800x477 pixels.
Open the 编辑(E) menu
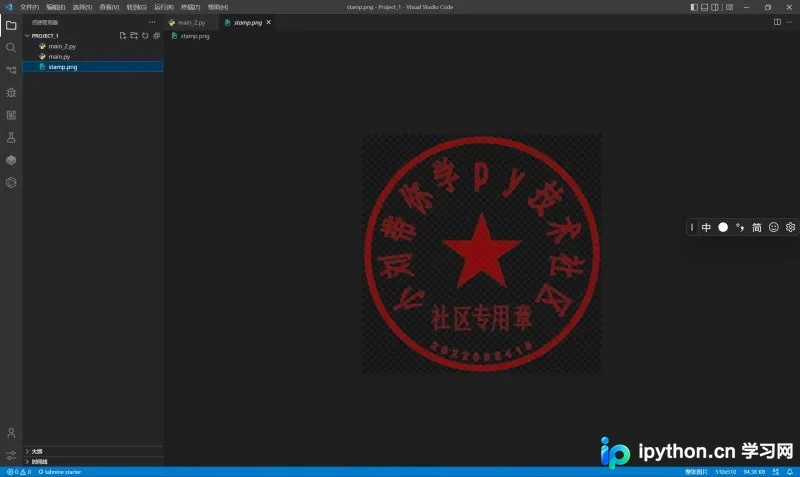tap(56, 7)
